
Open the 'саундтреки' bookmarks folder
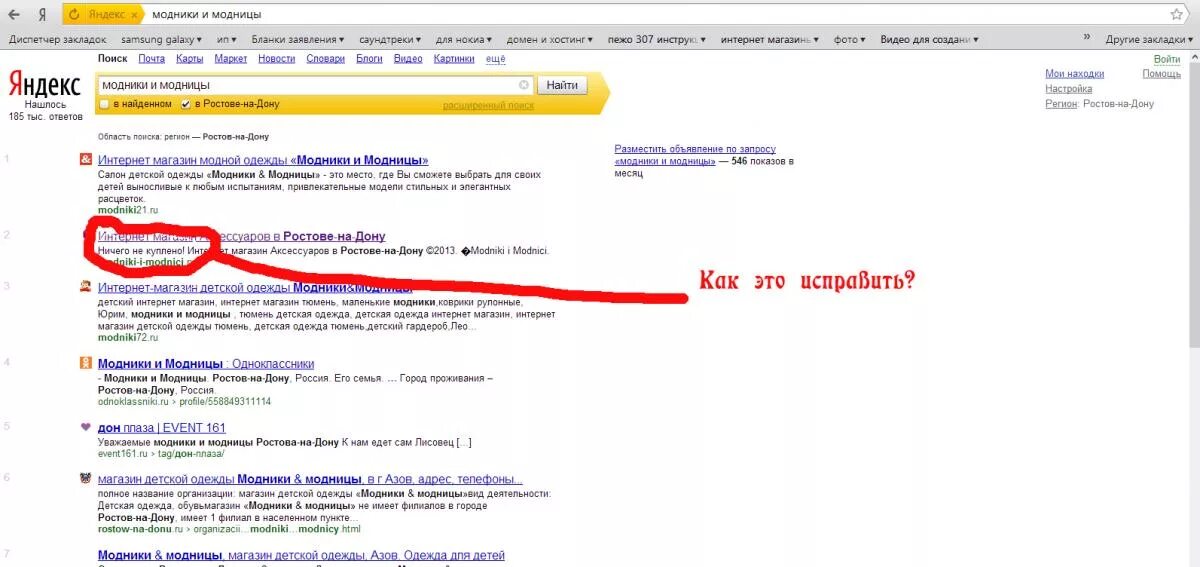(392, 40)
